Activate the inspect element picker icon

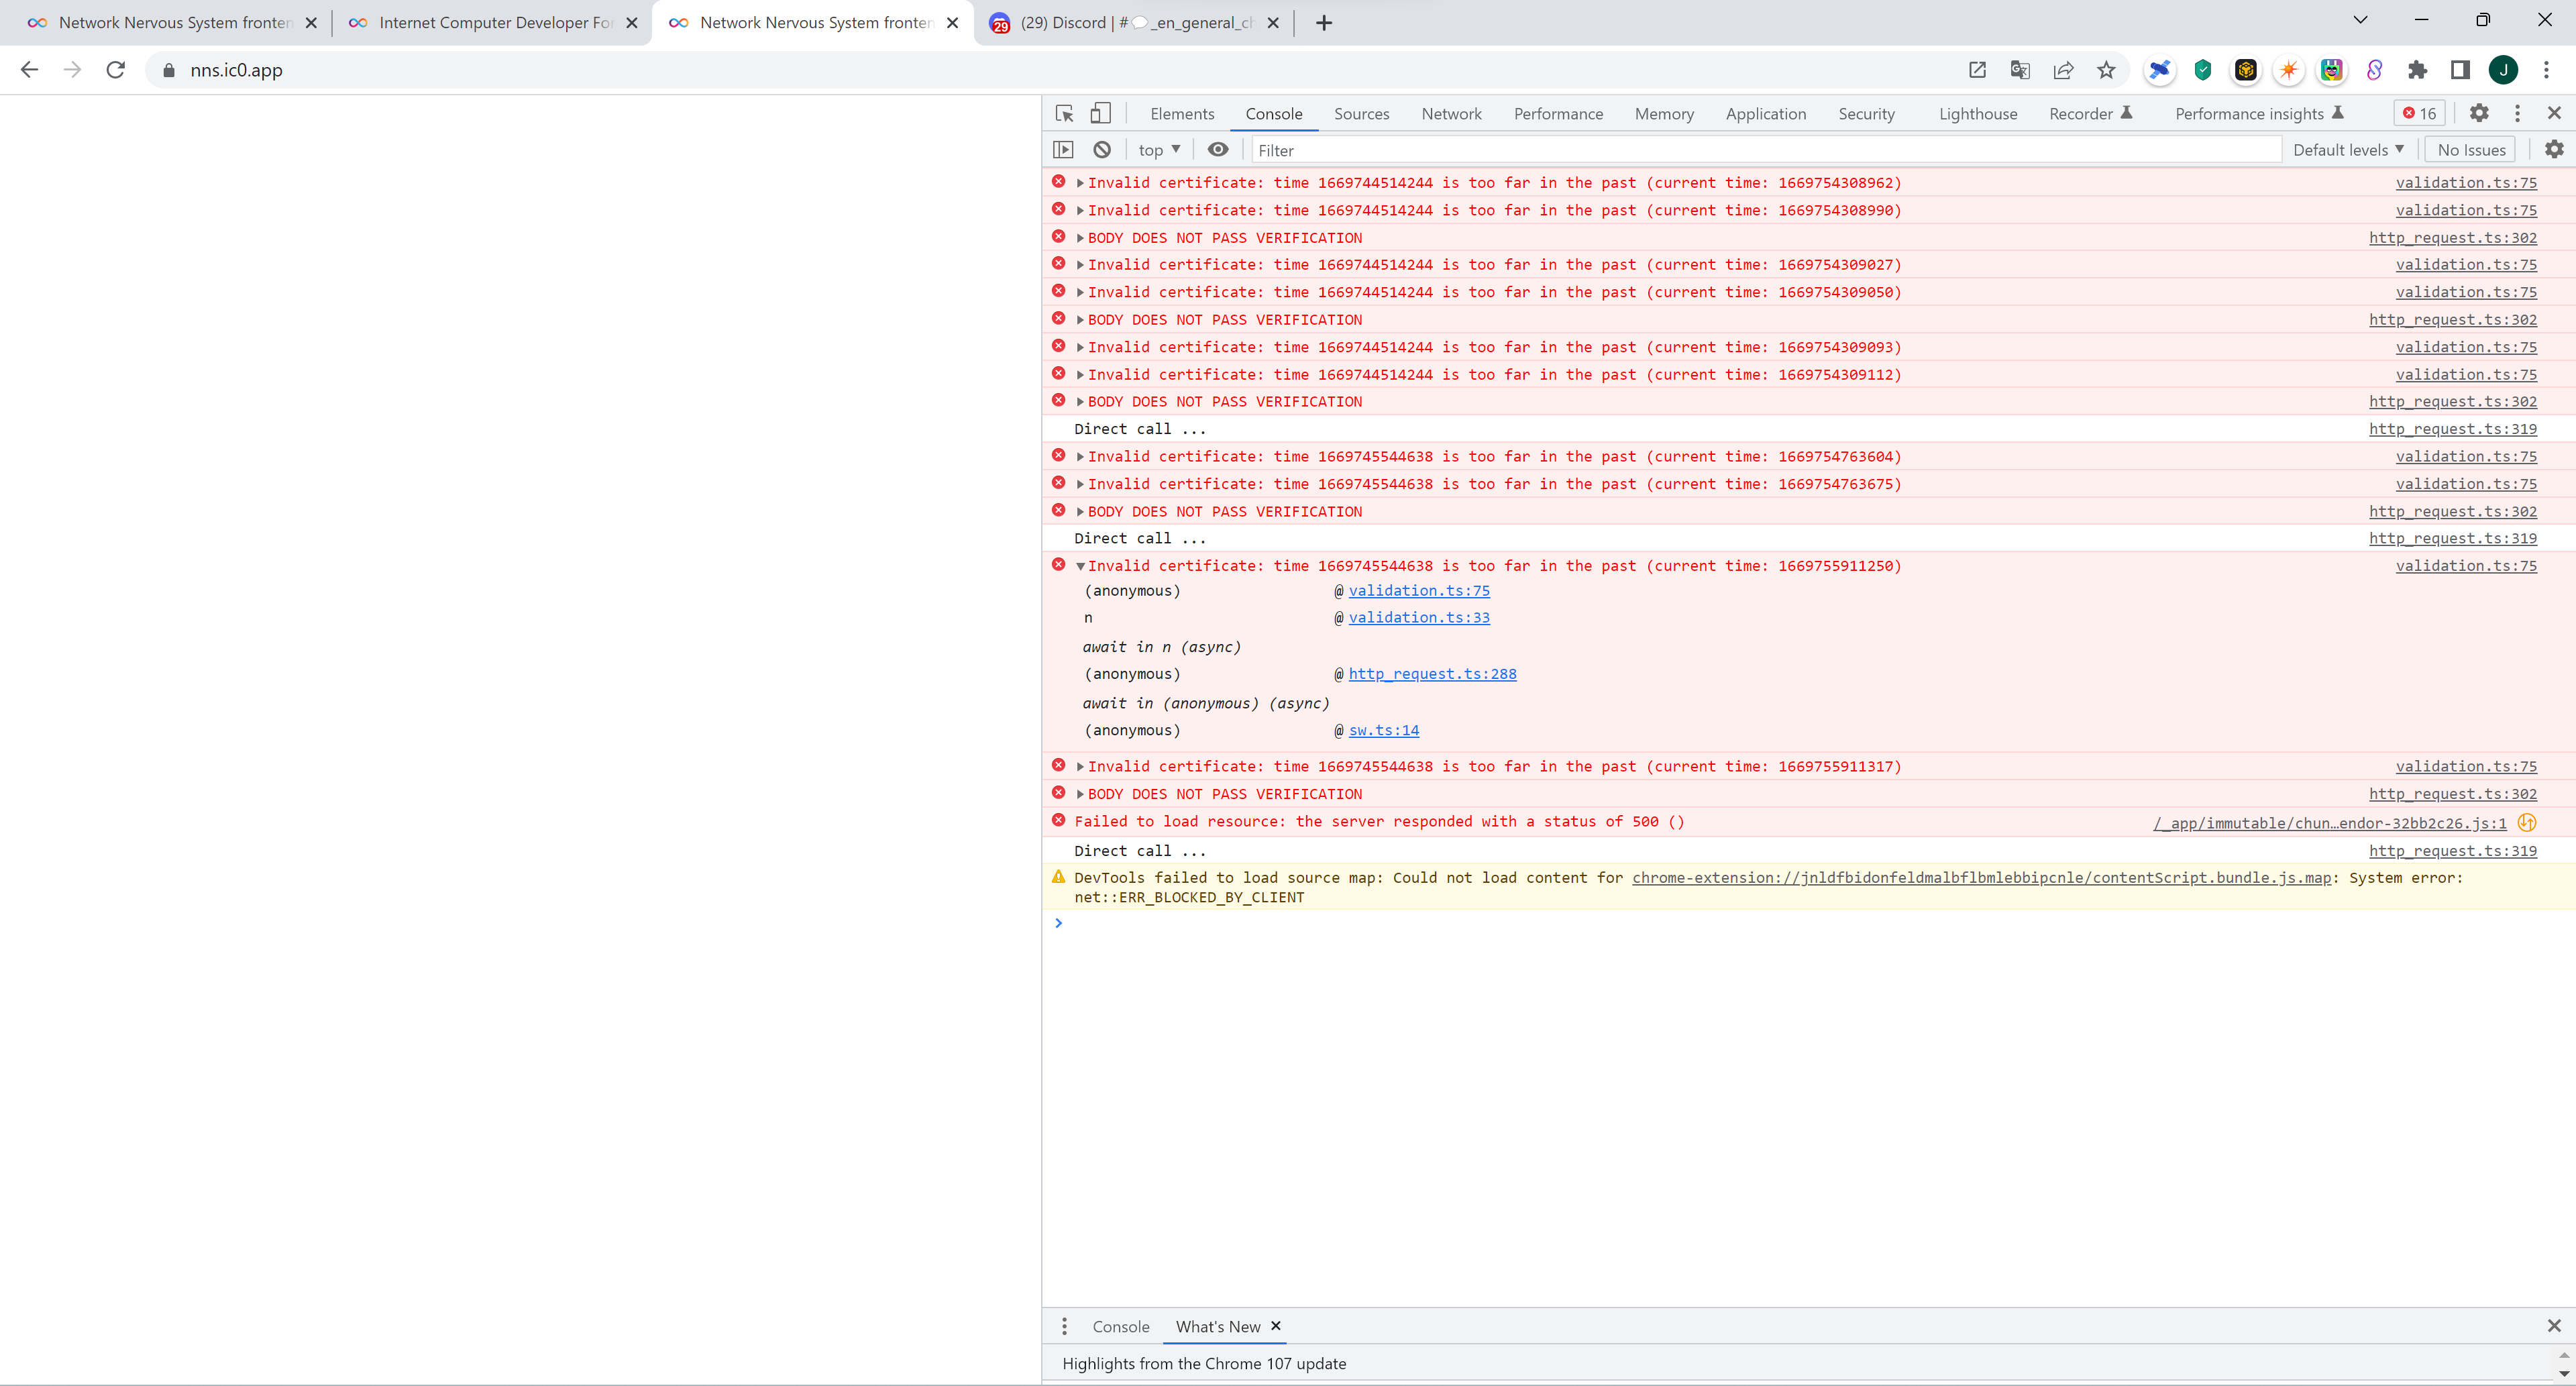click(1064, 113)
